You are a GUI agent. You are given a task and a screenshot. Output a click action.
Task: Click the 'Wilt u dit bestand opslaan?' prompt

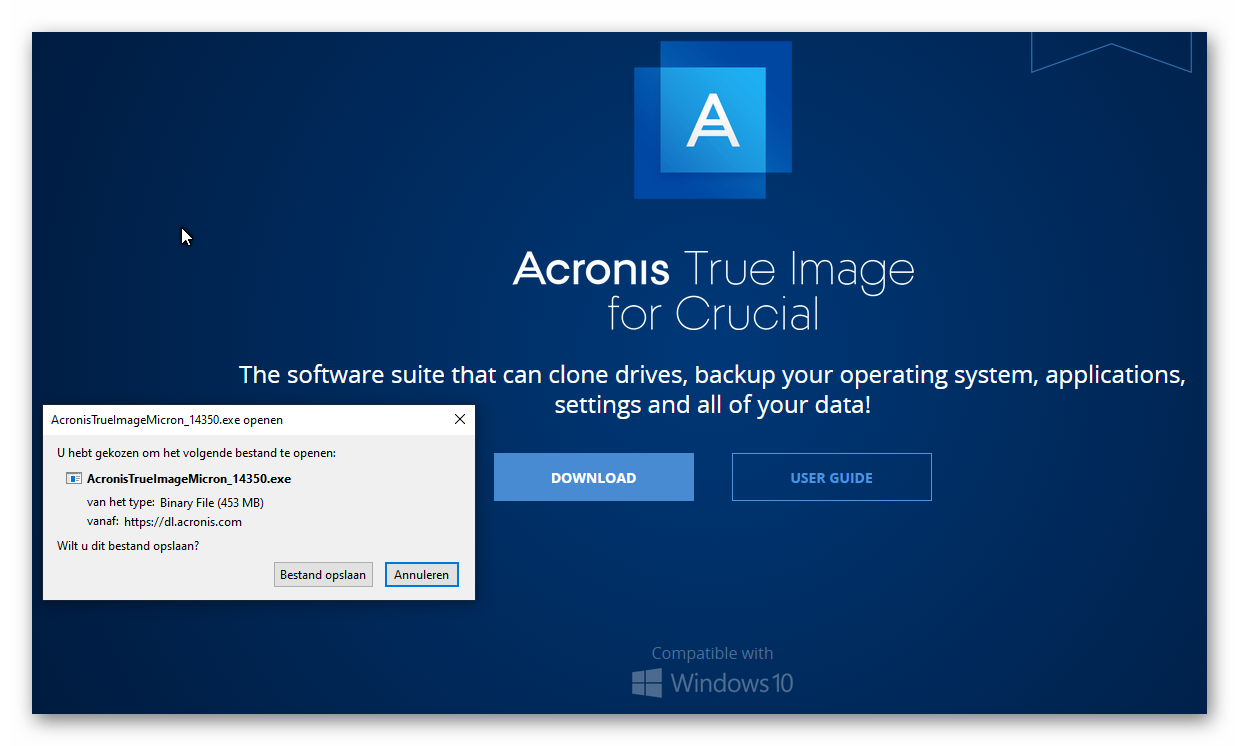point(128,546)
